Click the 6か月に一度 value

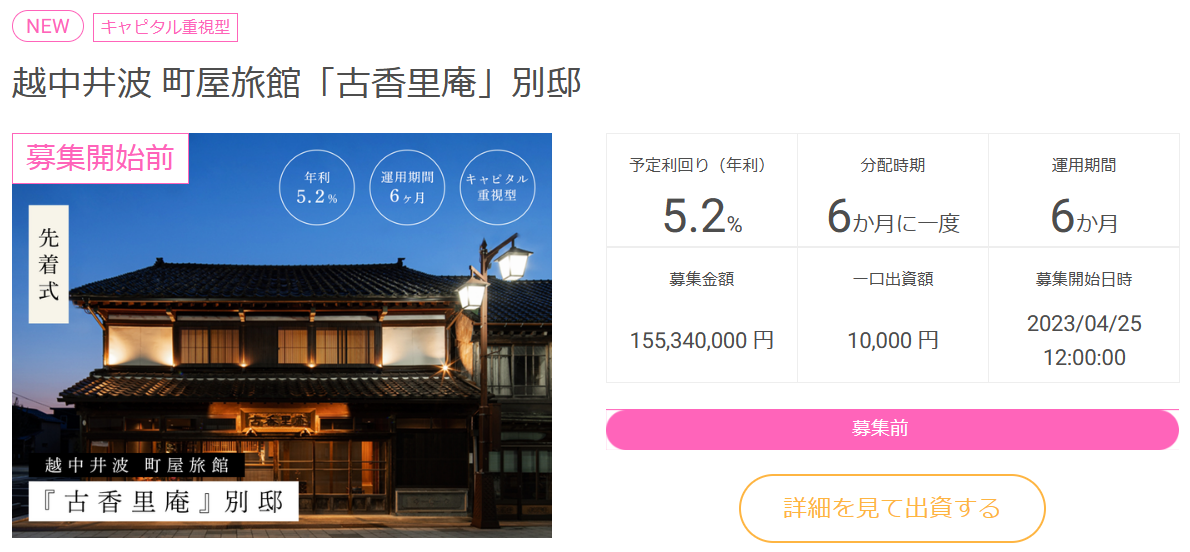[893, 218]
